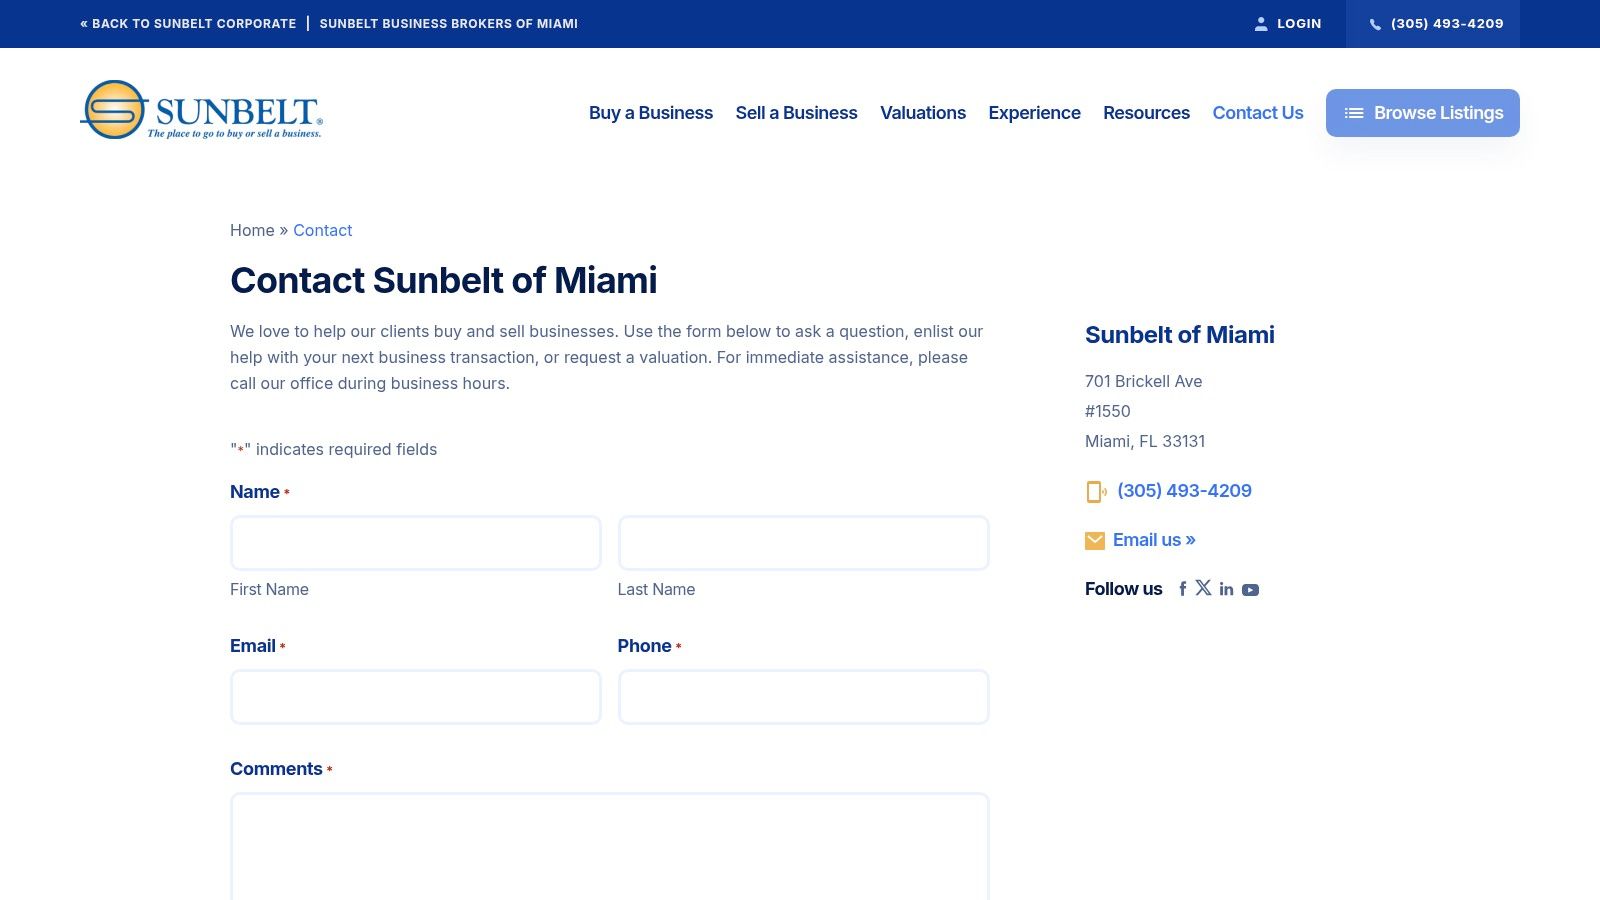
Task: Open the X (Twitter) social icon
Action: click(x=1203, y=588)
